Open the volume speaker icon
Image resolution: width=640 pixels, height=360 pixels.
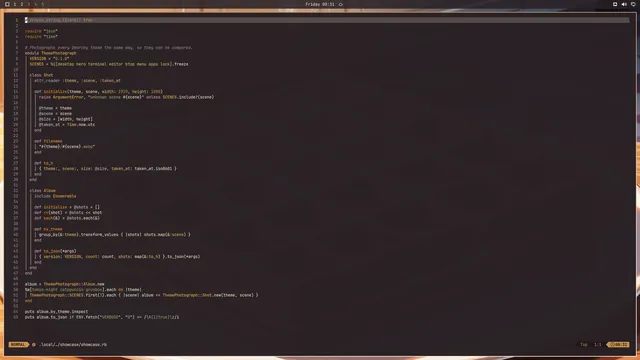624,4
